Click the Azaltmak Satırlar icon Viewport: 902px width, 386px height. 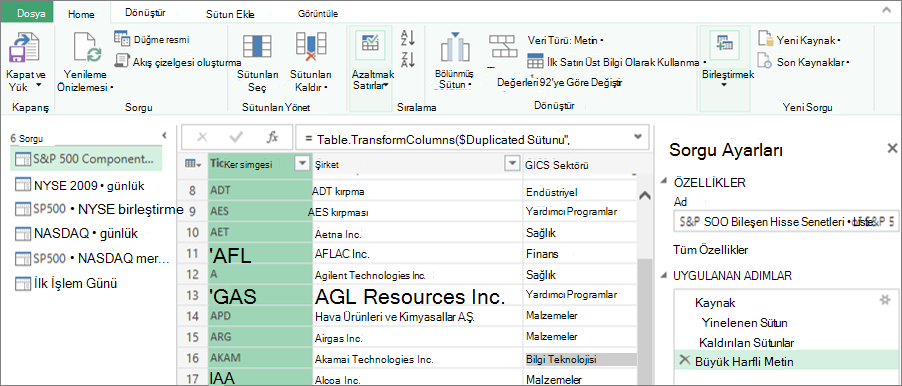tap(370, 44)
